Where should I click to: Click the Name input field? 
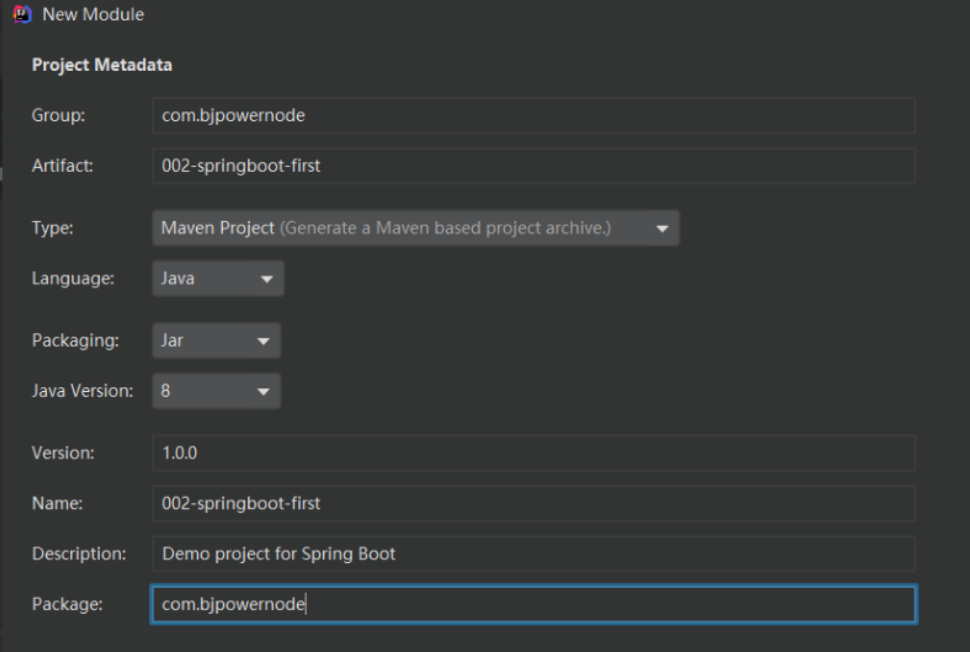tap(533, 503)
